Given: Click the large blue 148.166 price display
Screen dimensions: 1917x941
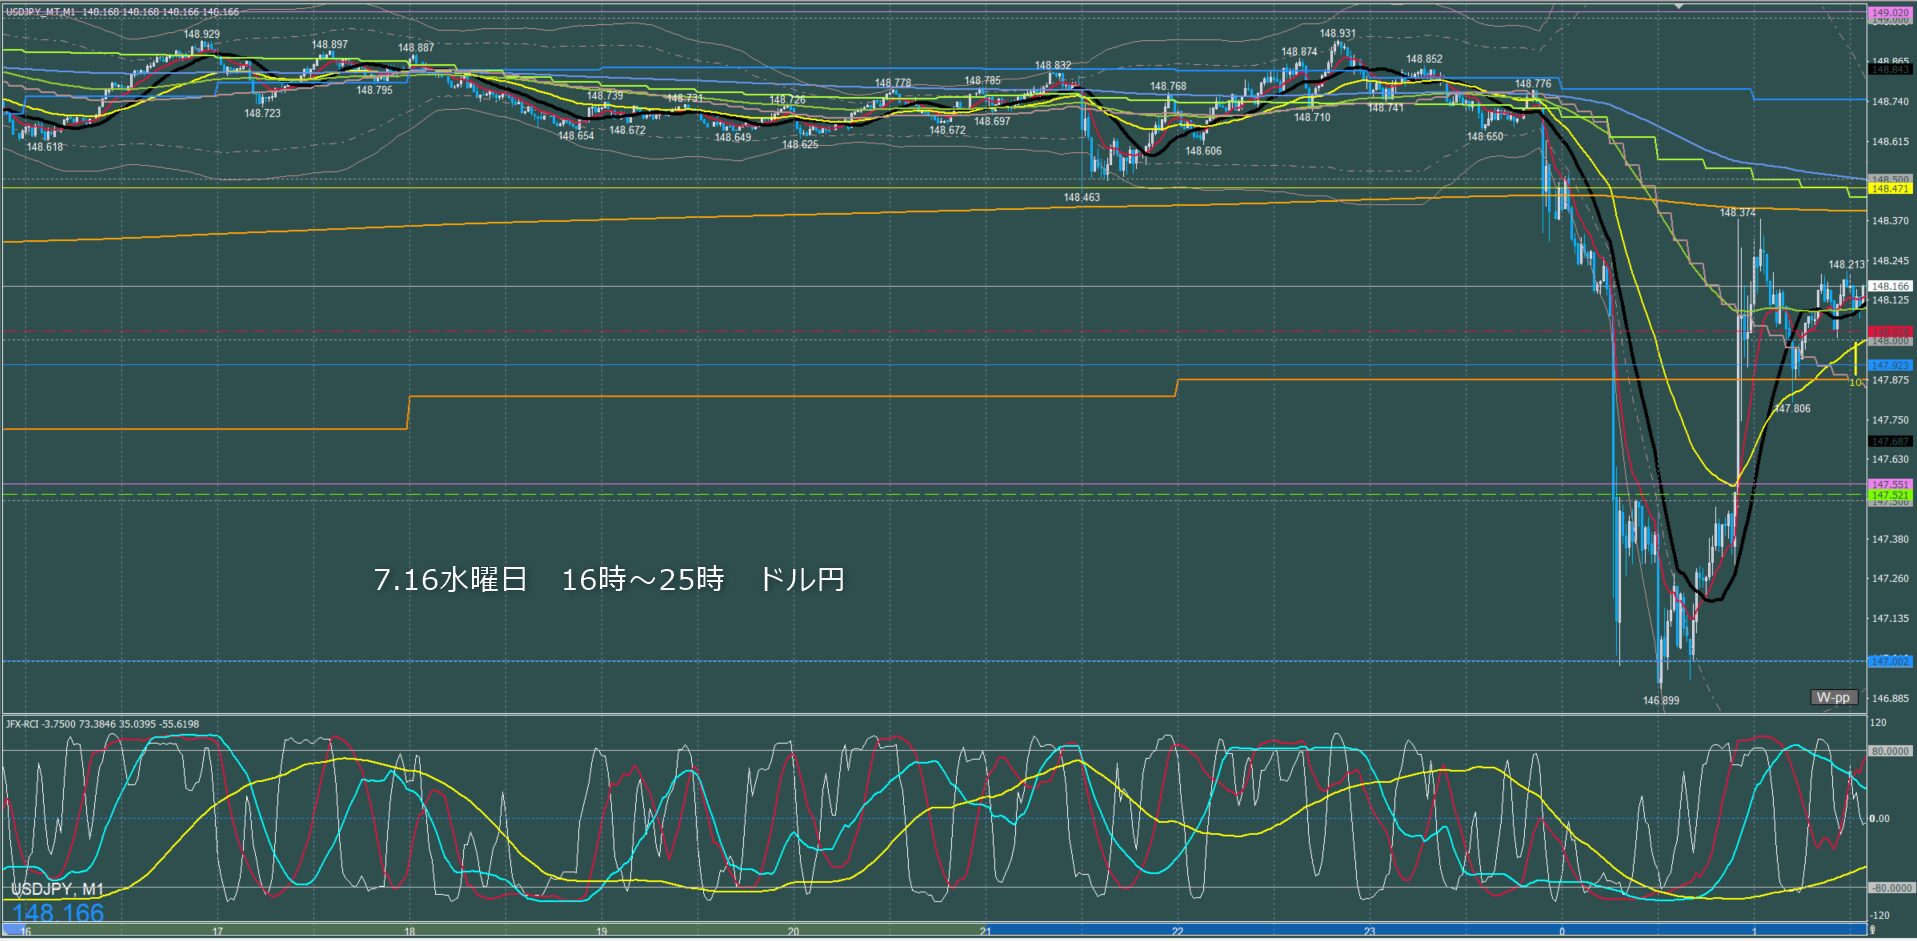Looking at the screenshot, I should [58, 912].
